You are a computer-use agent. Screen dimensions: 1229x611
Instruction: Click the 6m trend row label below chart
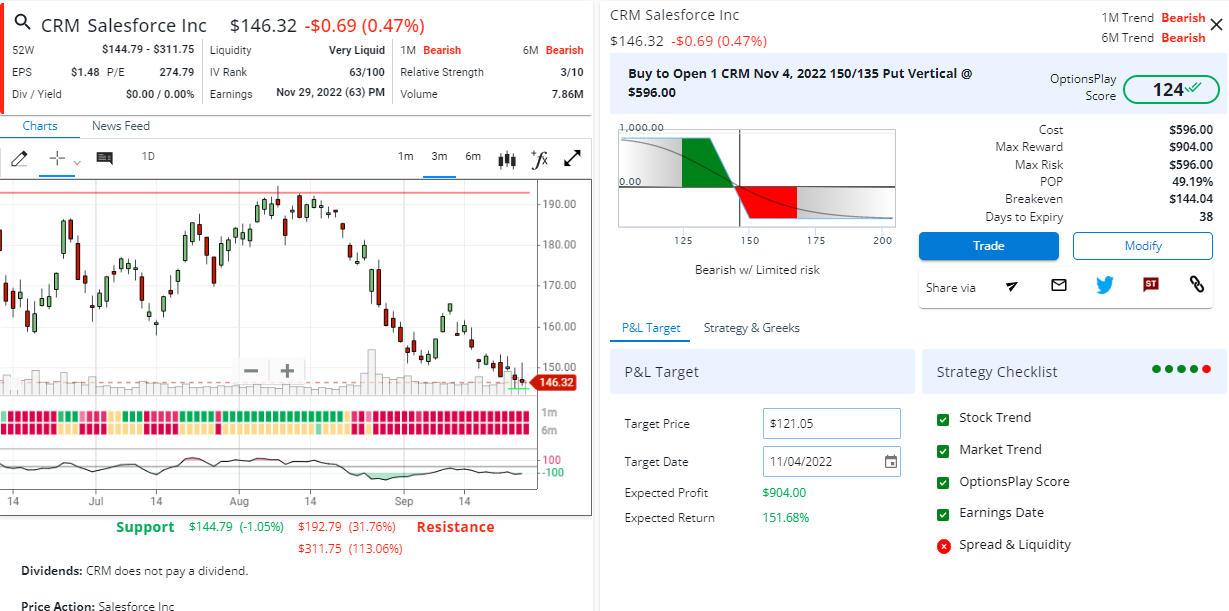pyautogui.click(x=549, y=430)
